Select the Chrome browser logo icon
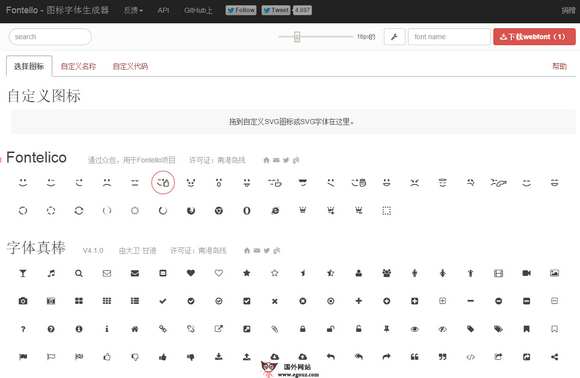The width and height of the screenshot is (580, 378). (219, 210)
